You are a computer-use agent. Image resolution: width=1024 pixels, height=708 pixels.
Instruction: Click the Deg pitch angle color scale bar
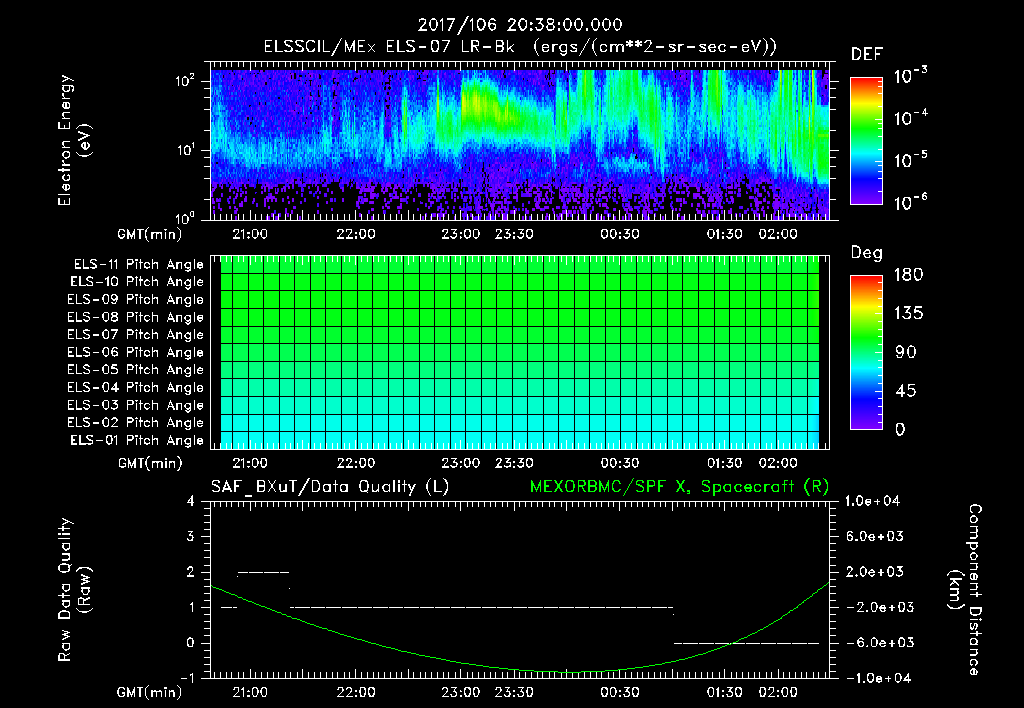pos(867,352)
